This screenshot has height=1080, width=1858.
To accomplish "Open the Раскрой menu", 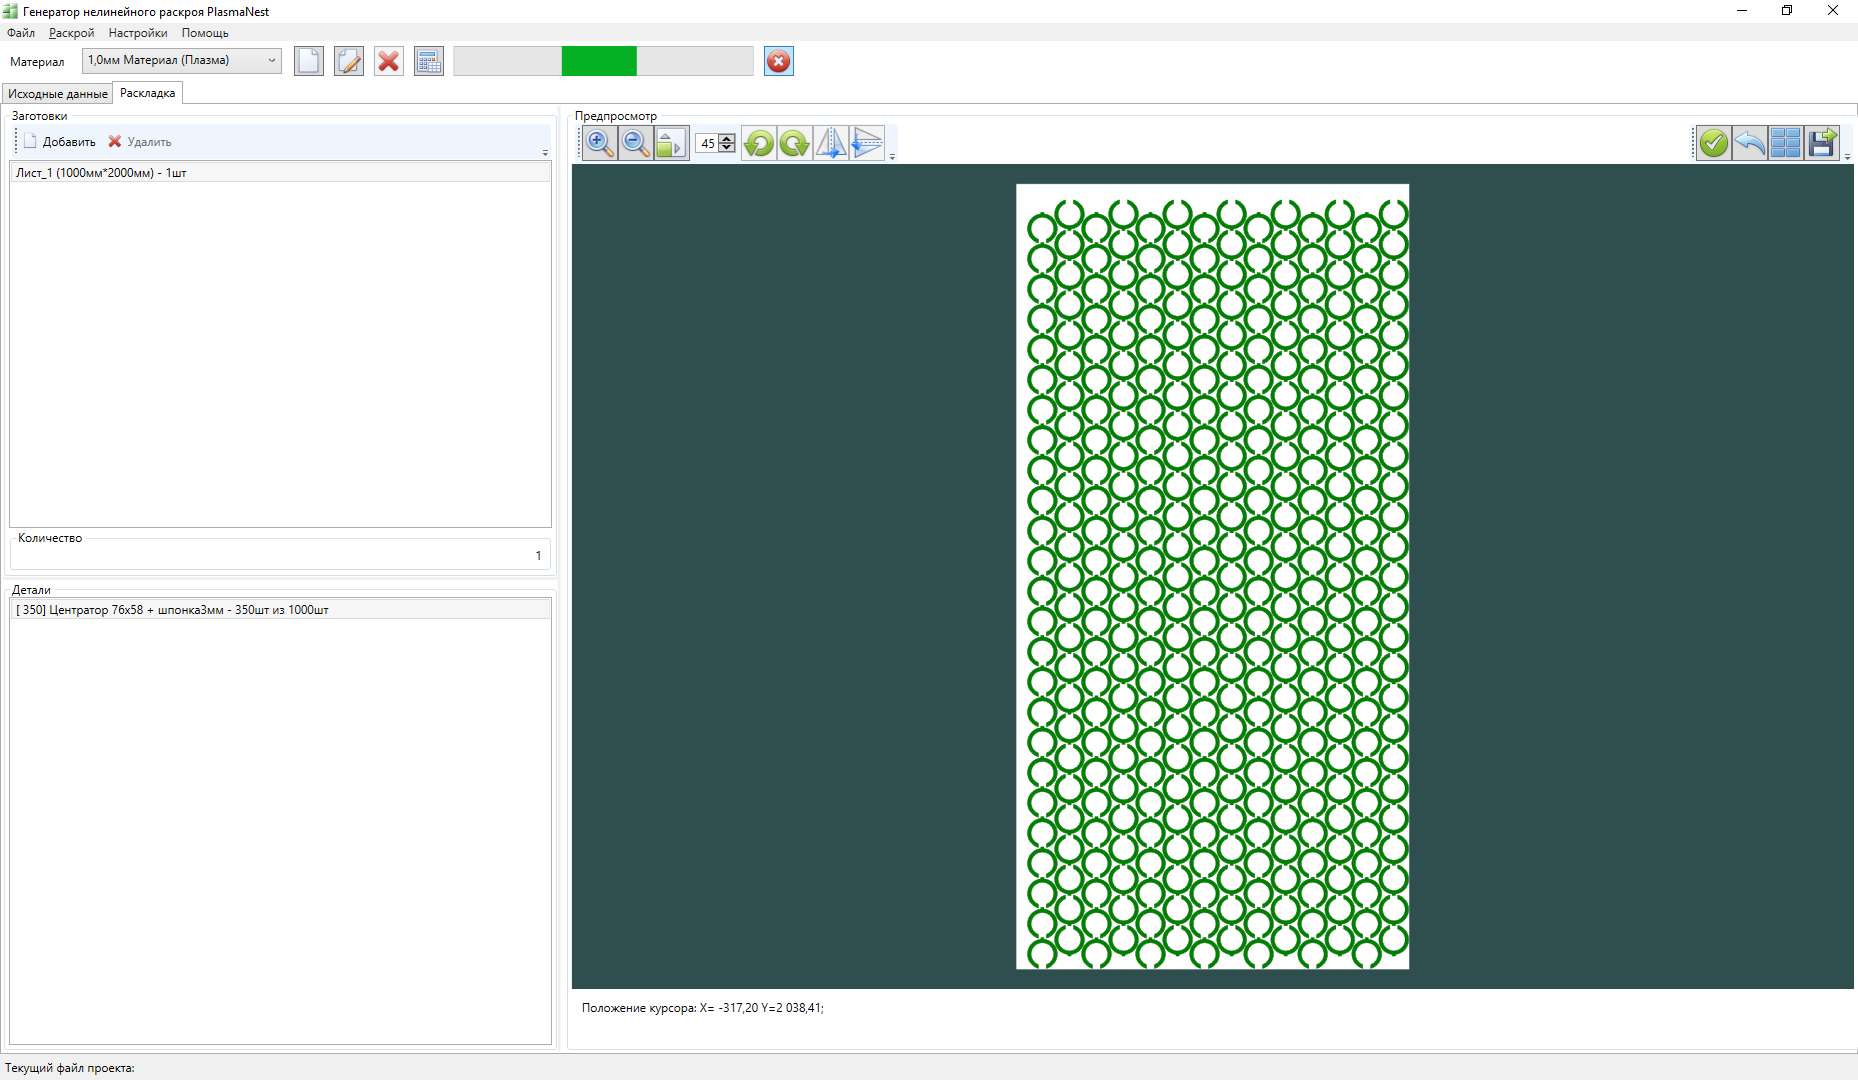I will pyautogui.click(x=72, y=33).
